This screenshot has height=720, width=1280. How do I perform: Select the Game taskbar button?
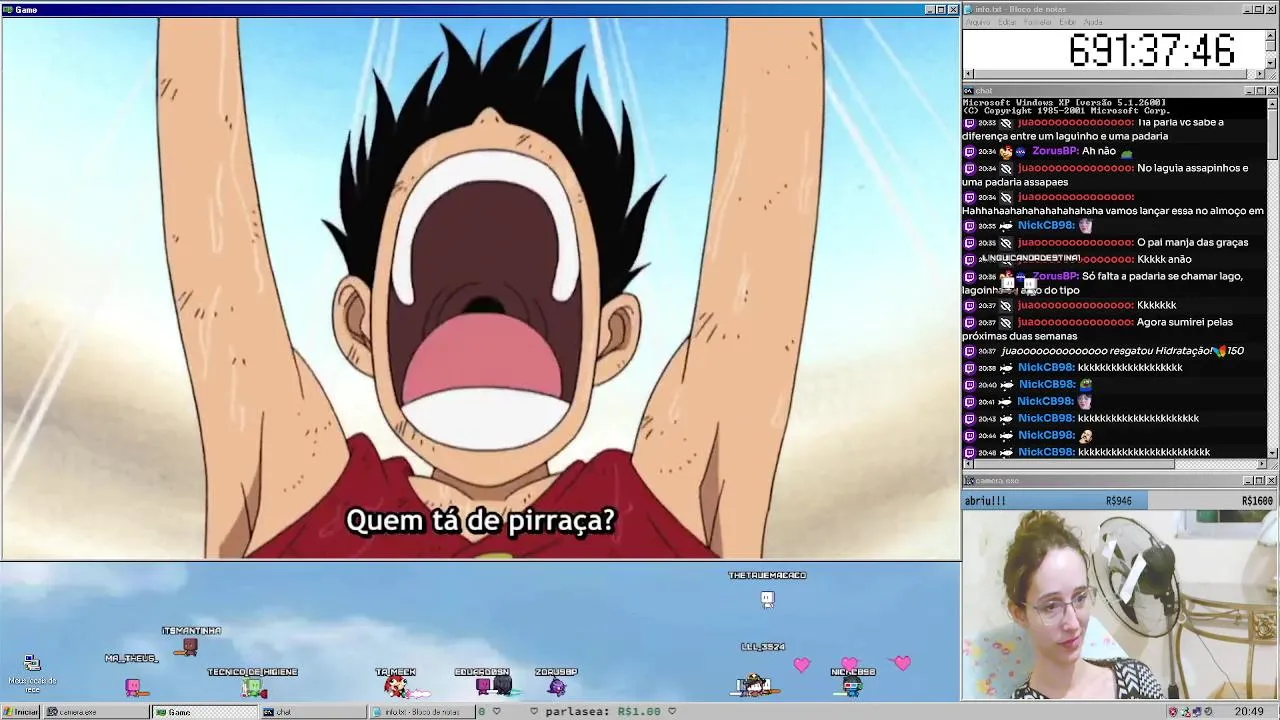(203, 712)
